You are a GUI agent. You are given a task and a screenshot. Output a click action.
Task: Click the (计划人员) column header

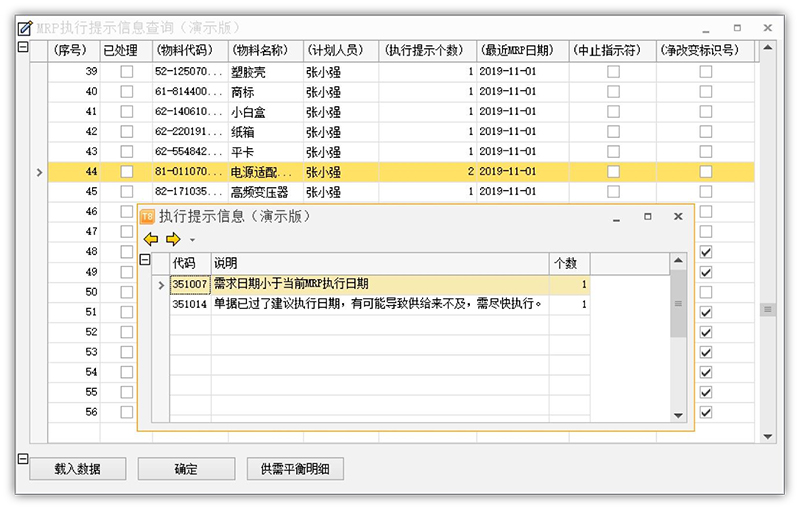(x=341, y=50)
